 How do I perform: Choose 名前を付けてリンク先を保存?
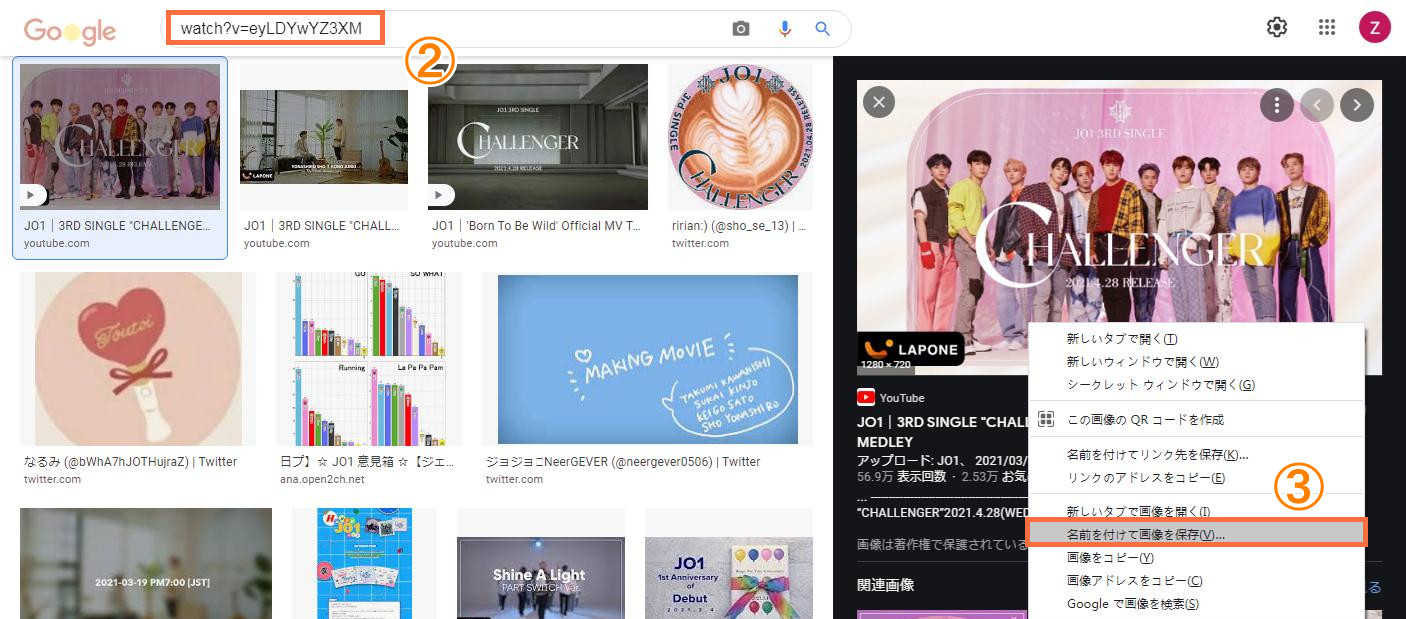[1195, 455]
